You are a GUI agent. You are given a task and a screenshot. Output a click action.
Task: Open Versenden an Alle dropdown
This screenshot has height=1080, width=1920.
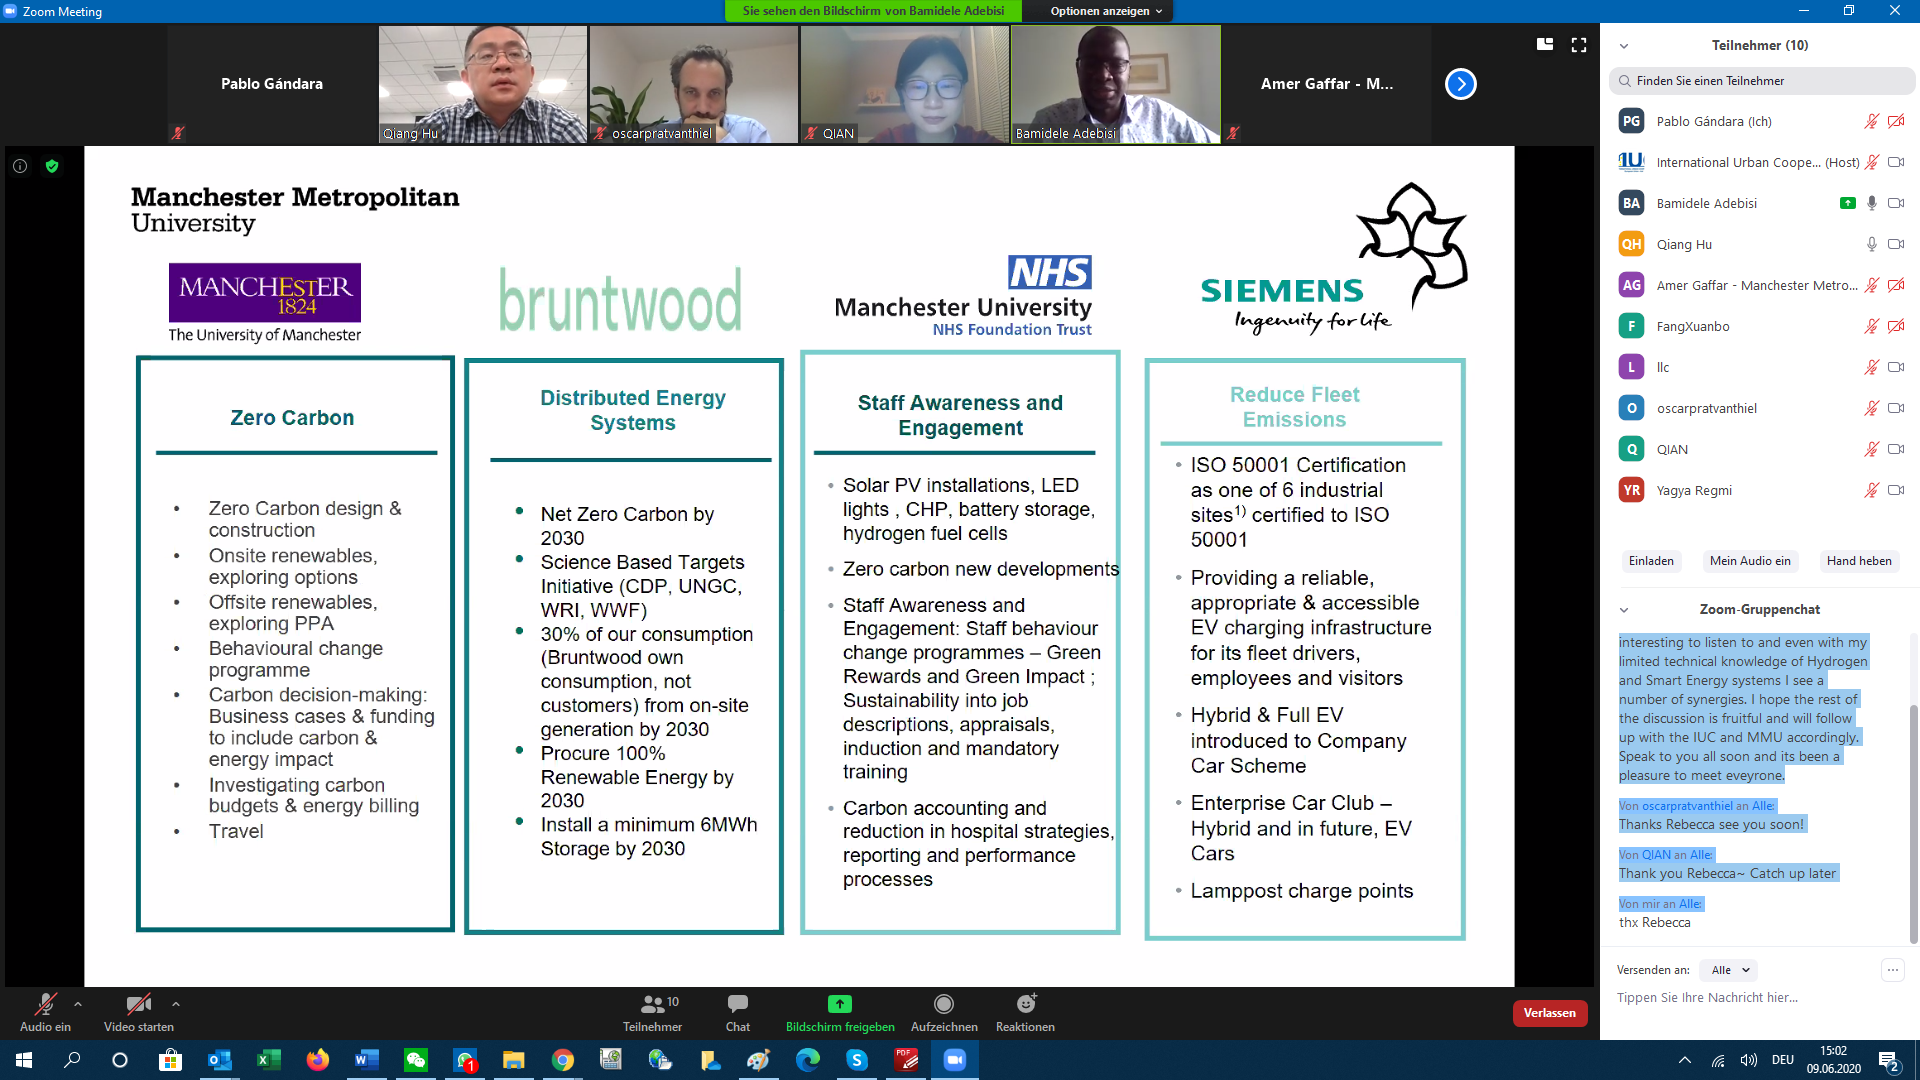tap(1730, 970)
